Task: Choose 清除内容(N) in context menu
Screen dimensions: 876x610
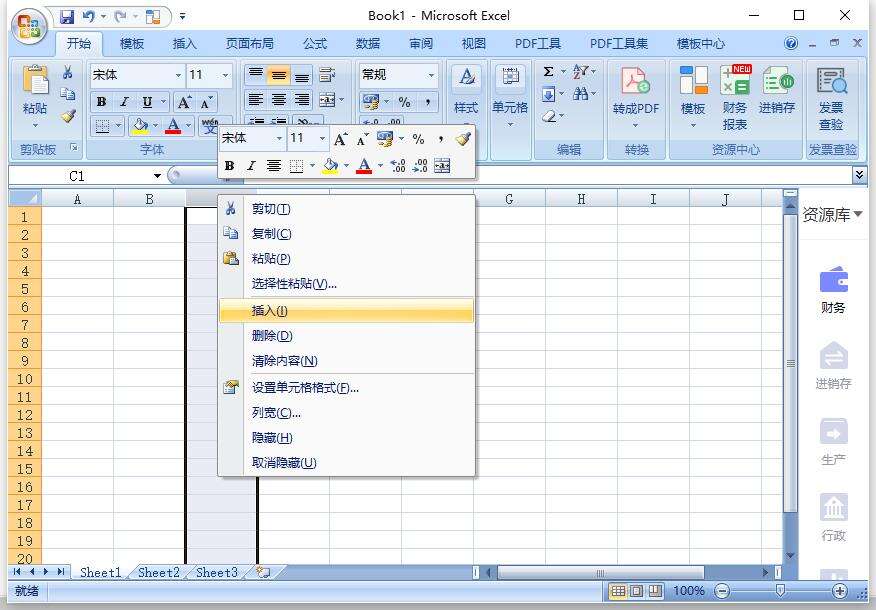Action: click(x=346, y=361)
